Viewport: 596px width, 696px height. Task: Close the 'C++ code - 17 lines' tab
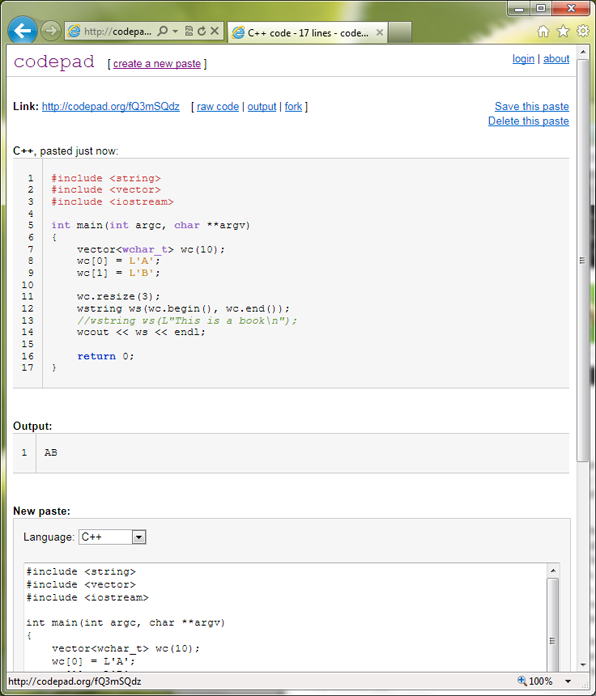point(379,32)
